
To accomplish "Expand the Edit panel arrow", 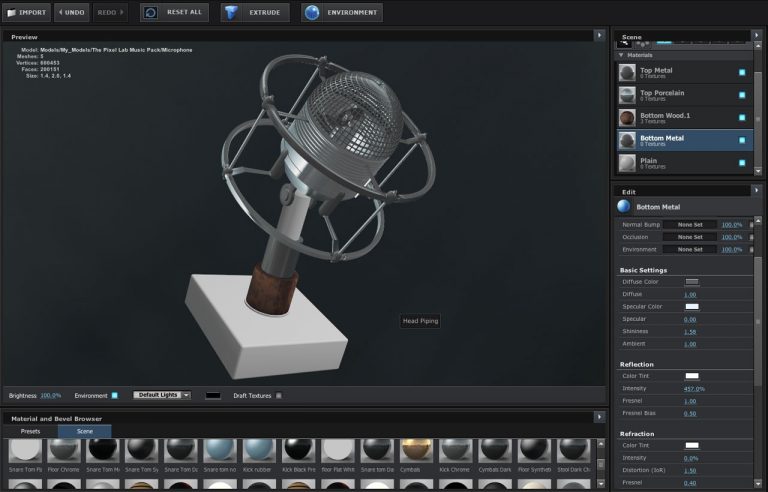I will (756, 190).
